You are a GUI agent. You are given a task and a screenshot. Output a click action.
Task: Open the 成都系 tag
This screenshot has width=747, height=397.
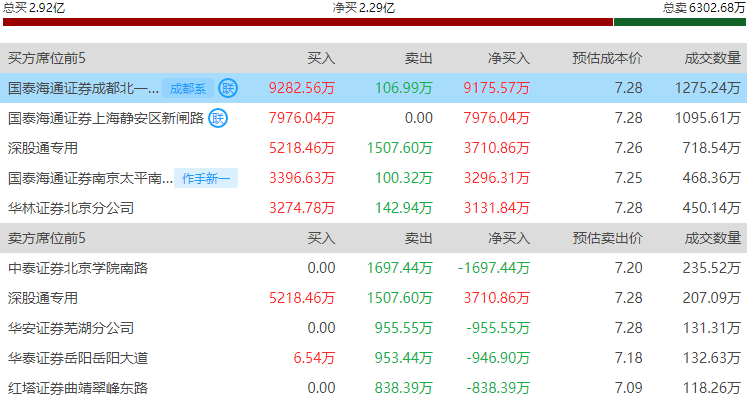(188, 89)
